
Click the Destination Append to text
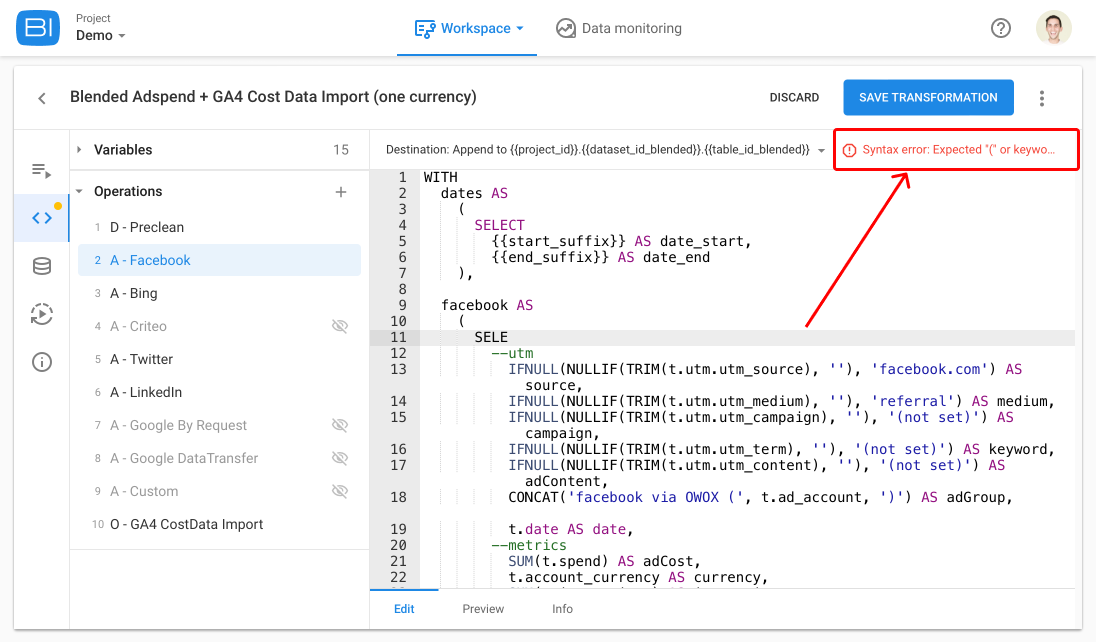pos(598,150)
